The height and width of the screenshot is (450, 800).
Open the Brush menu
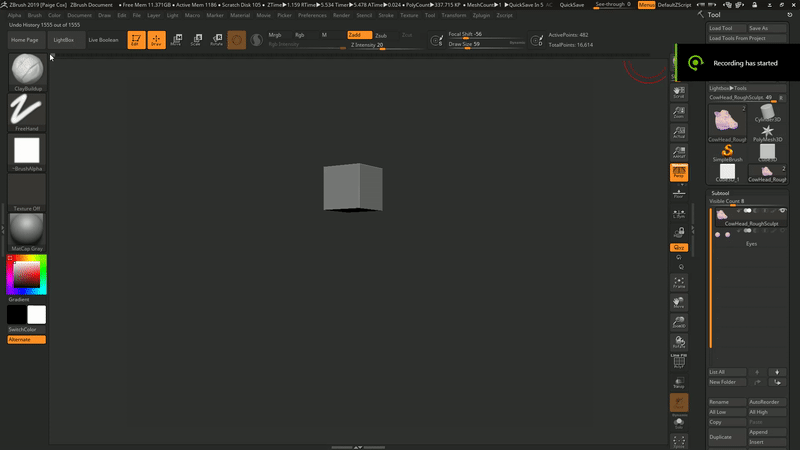(x=35, y=15)
